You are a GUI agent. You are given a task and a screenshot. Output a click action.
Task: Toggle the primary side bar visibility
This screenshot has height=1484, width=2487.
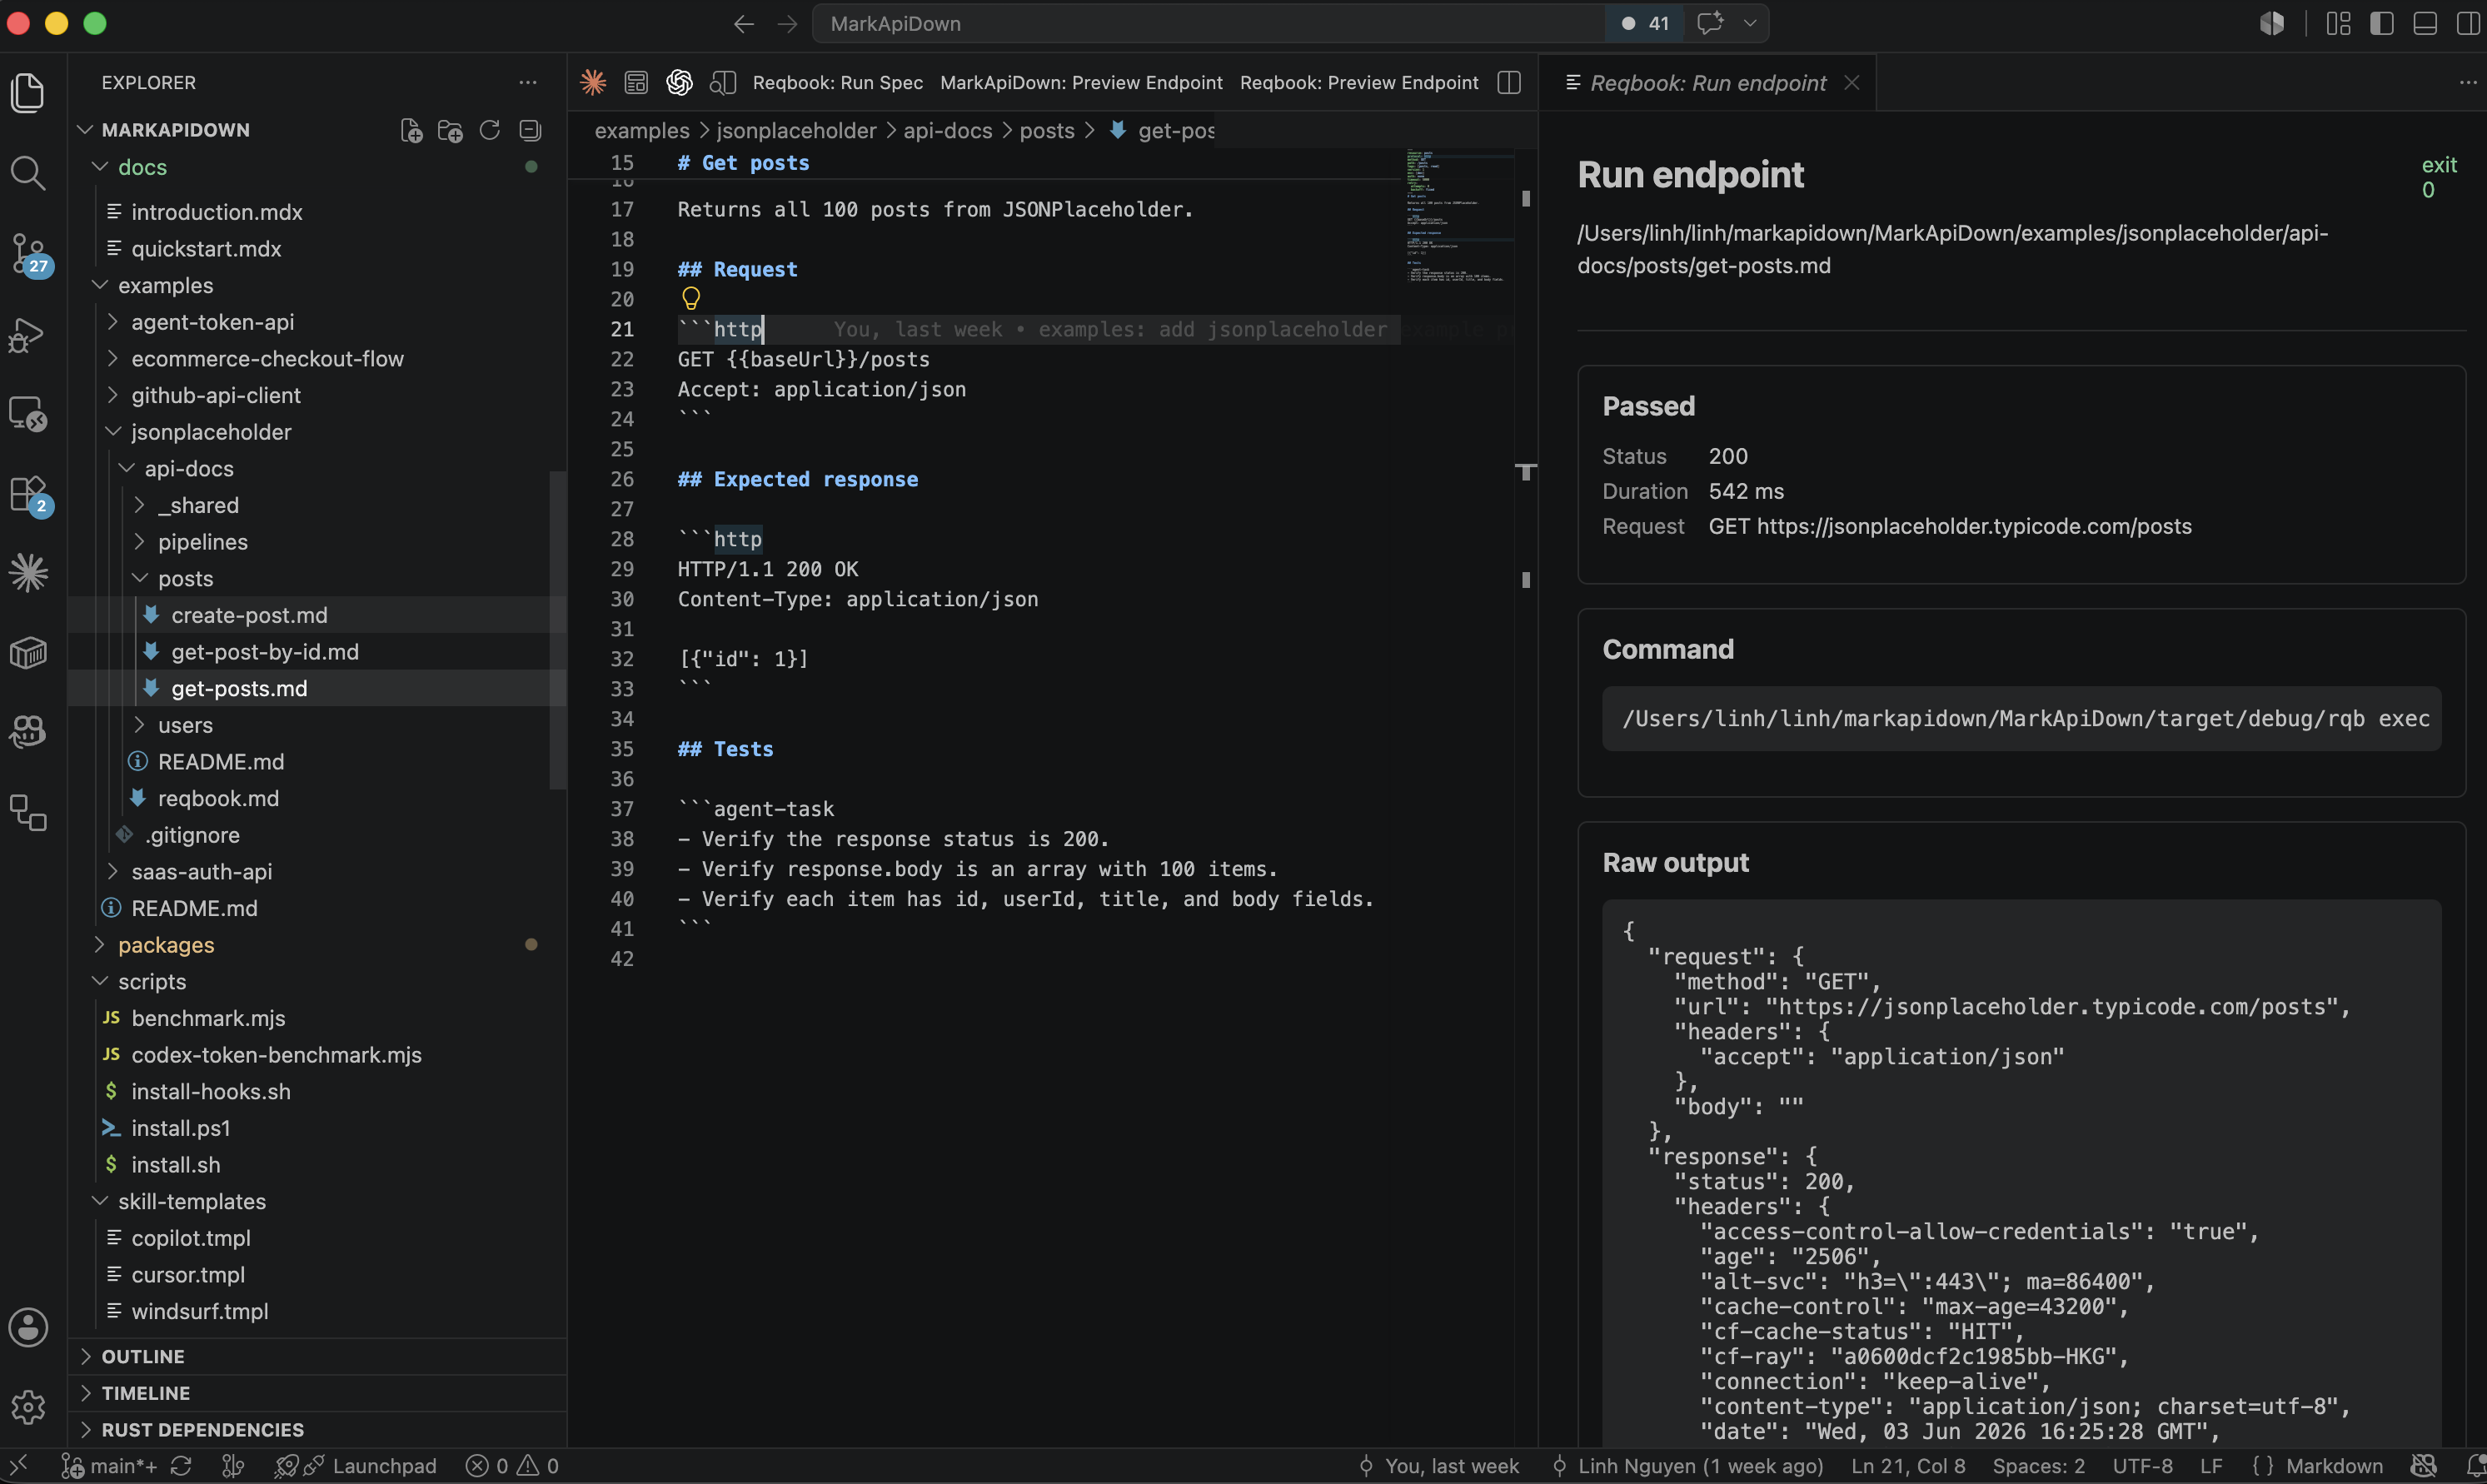tap(2381, 23)
